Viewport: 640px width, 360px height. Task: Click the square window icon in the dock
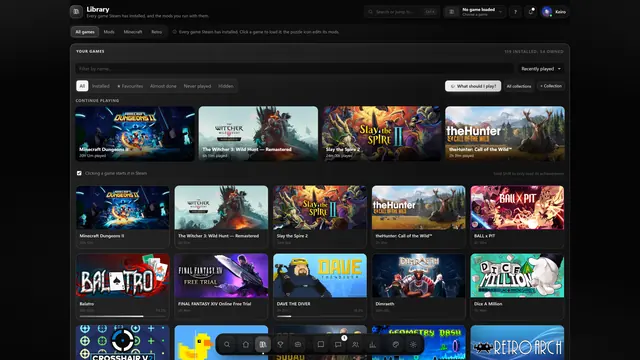coord(321,344)
